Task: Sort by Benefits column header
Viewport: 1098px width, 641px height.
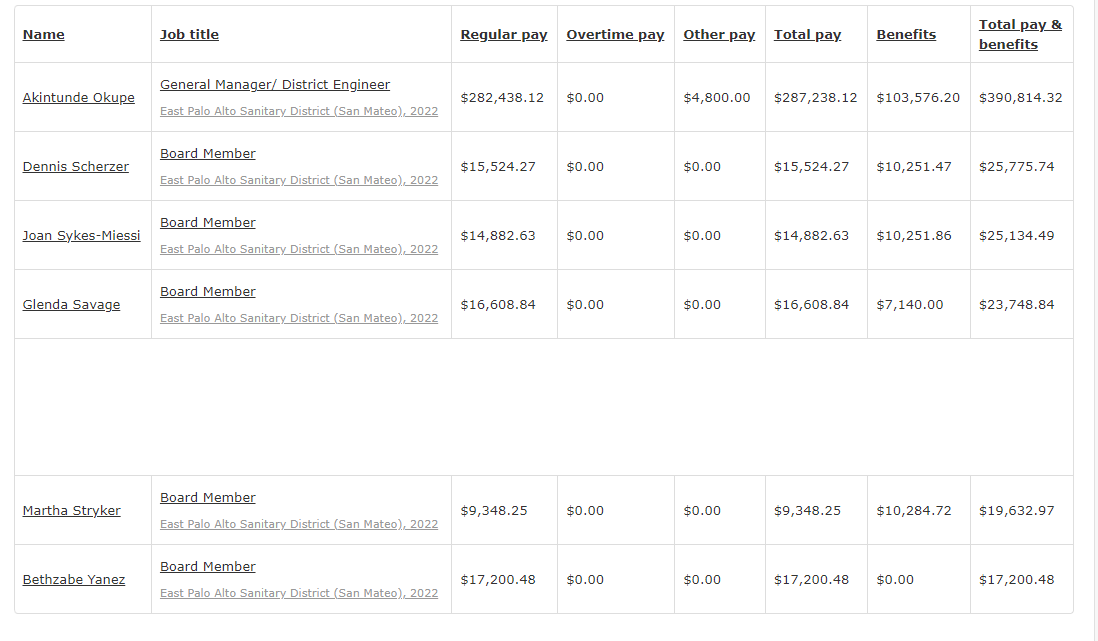Action: 906,34
